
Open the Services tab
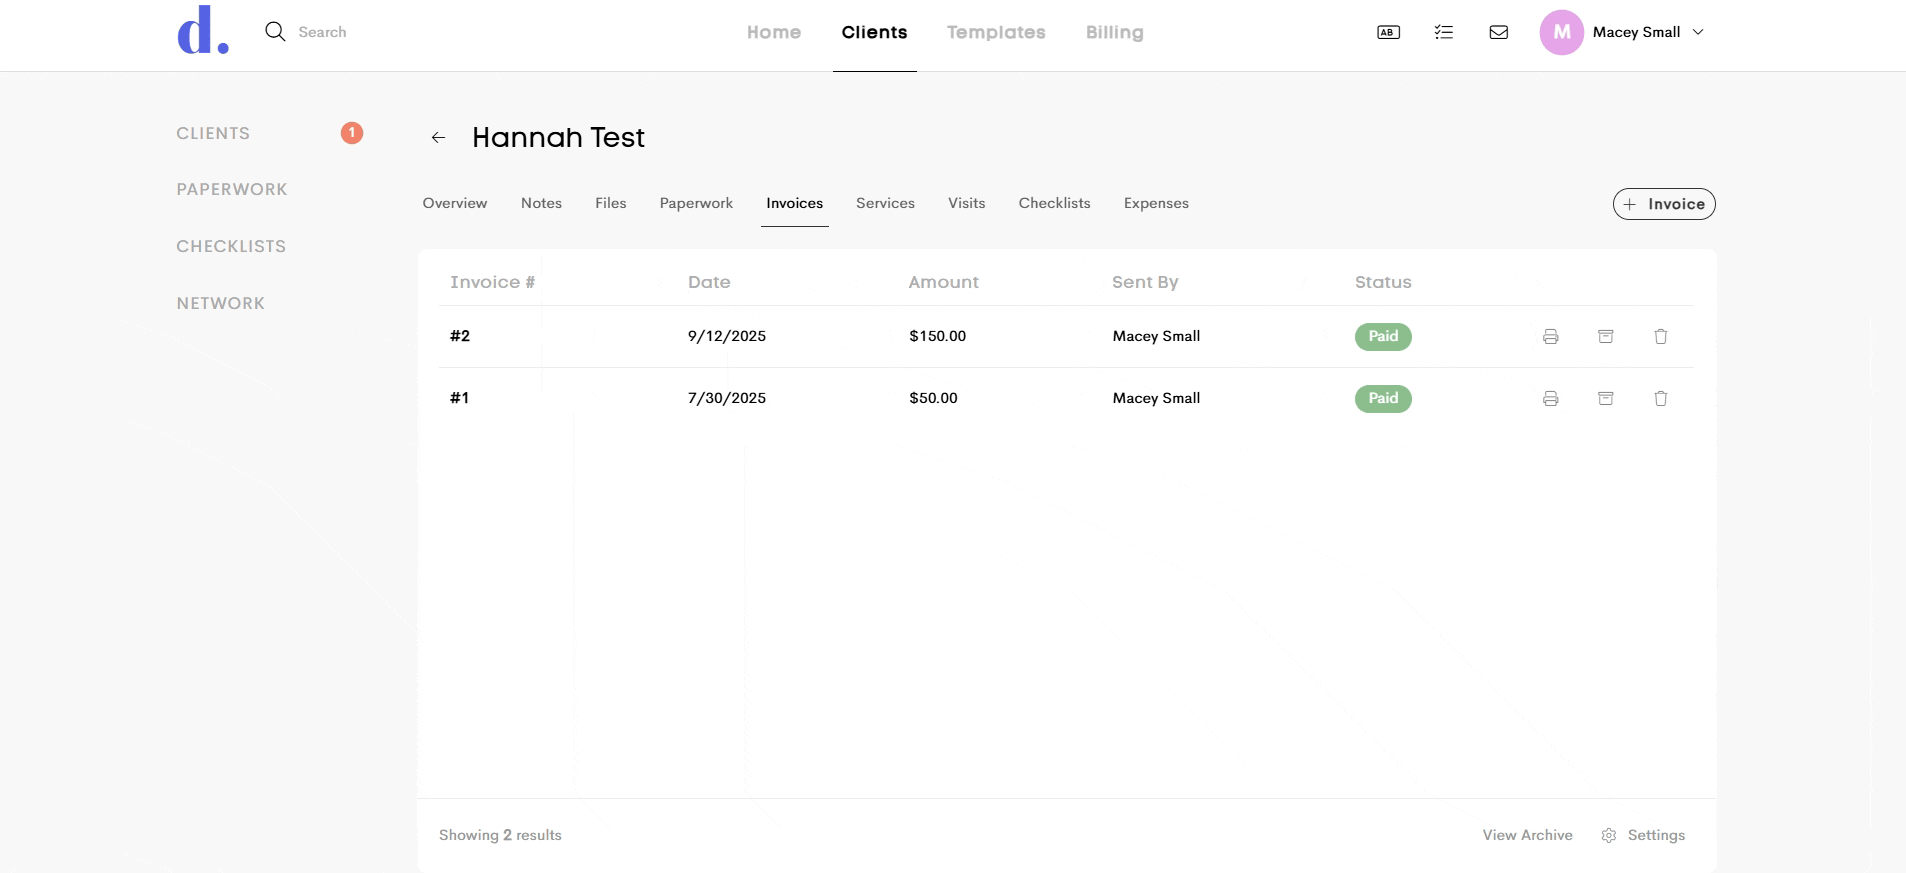coord(885,203)
